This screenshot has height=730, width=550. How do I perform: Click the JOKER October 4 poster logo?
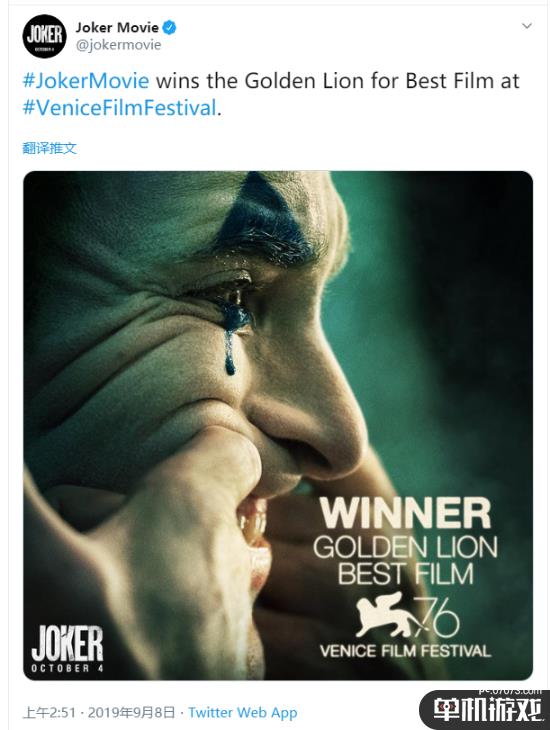point(68,649)
